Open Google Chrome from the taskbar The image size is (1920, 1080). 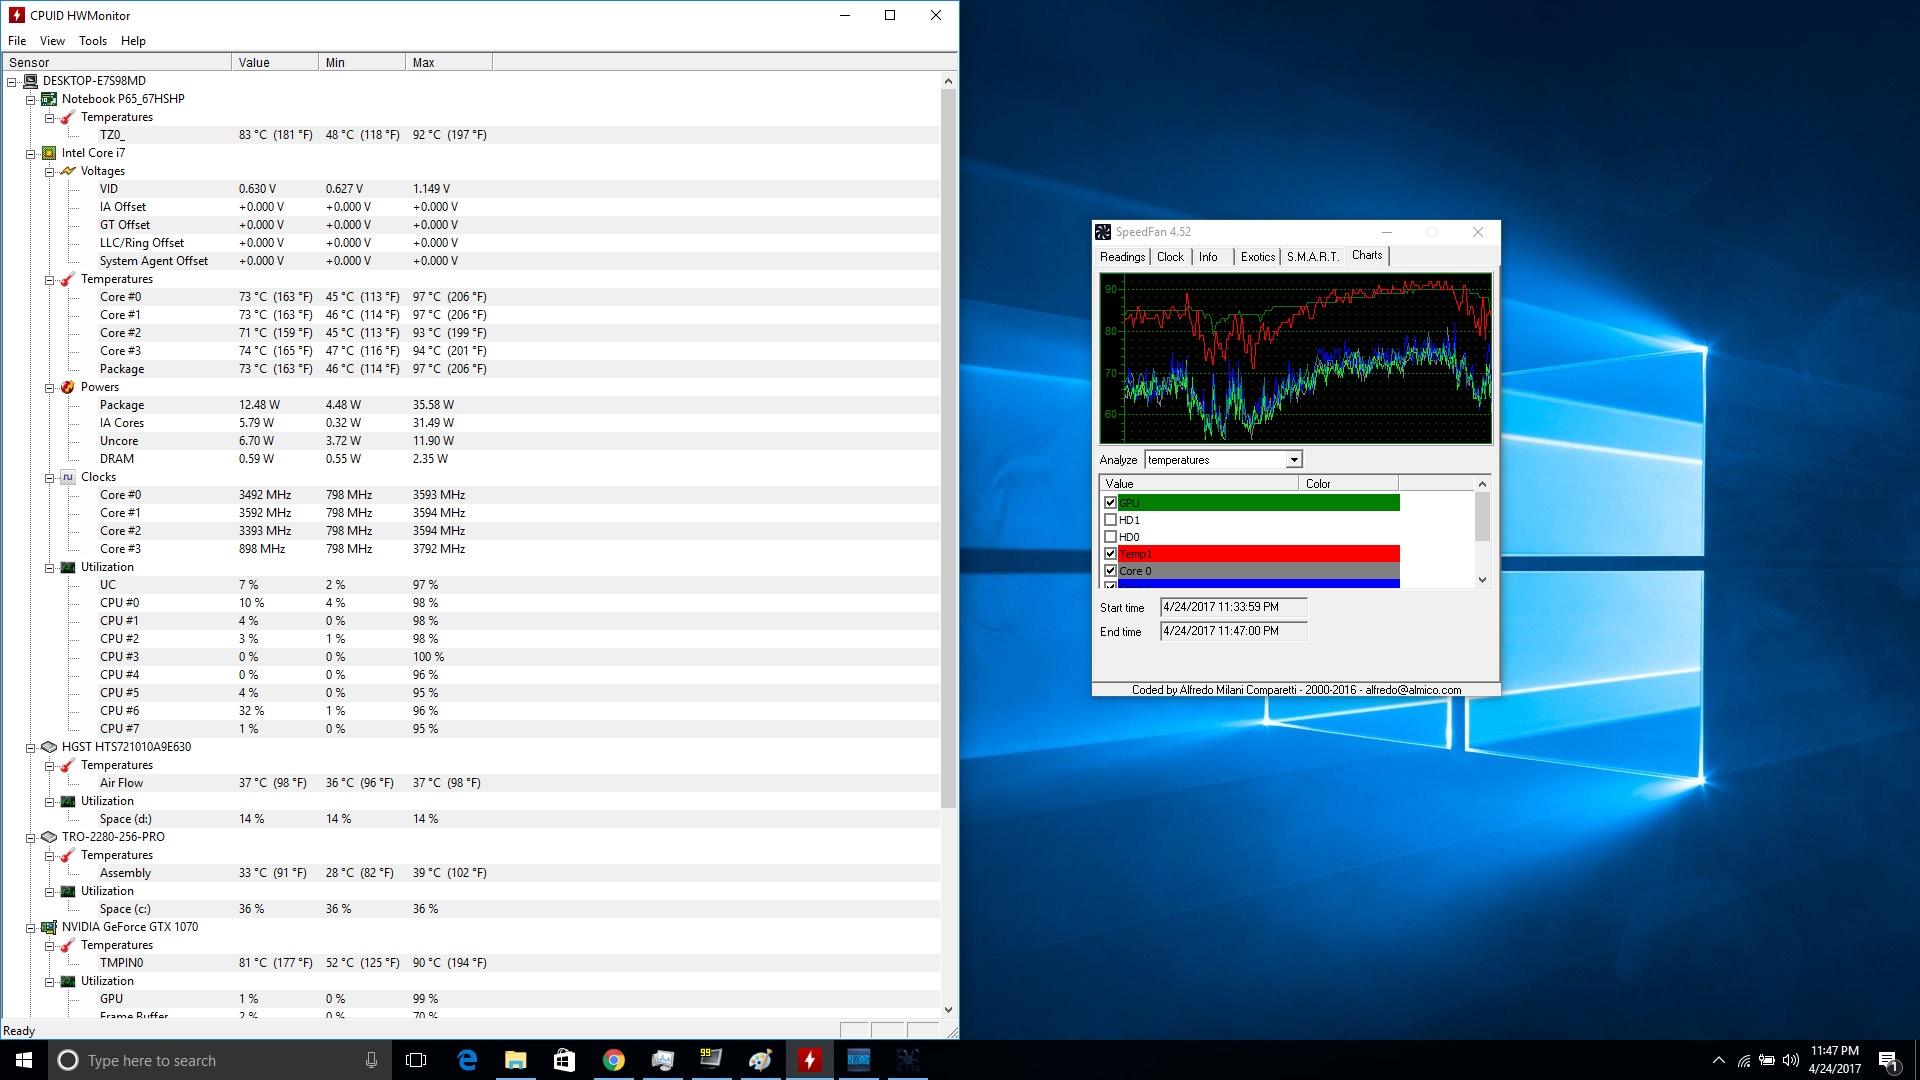pos(614,1060)
